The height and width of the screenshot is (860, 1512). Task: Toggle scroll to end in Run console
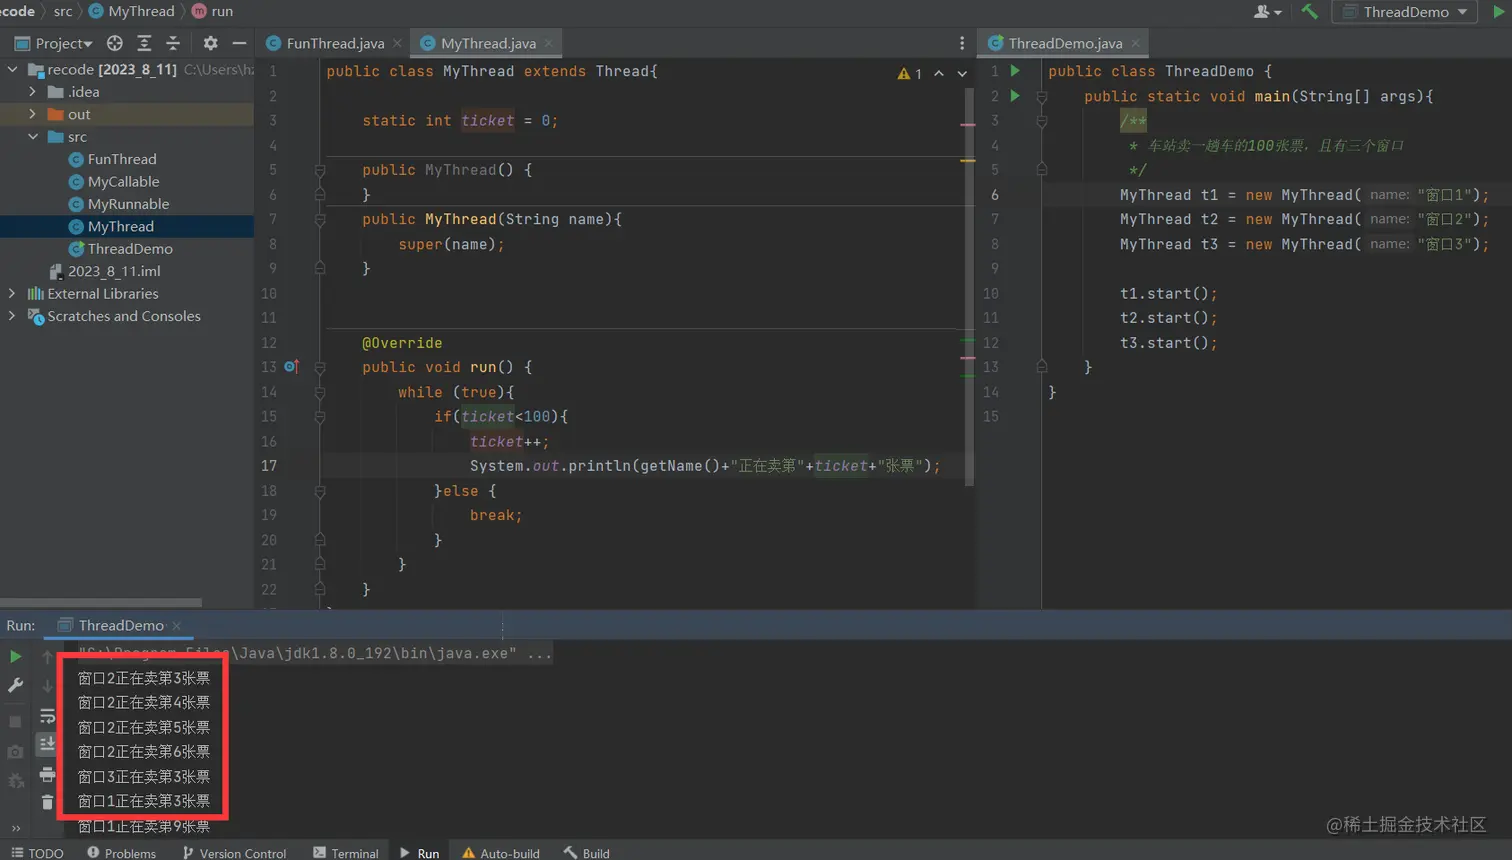click(47, 745)
